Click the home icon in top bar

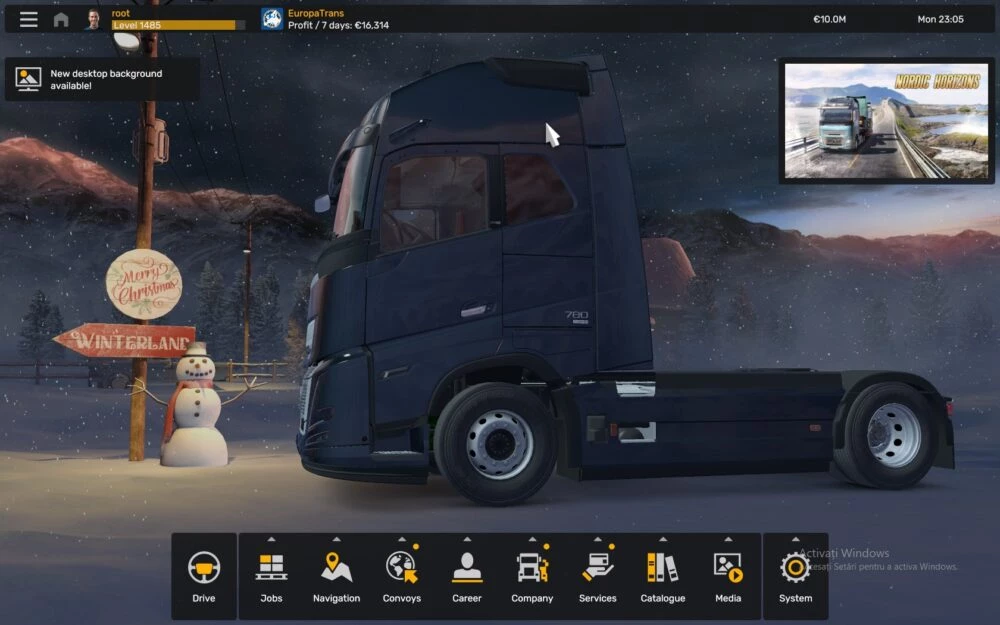tap(61, 19)
